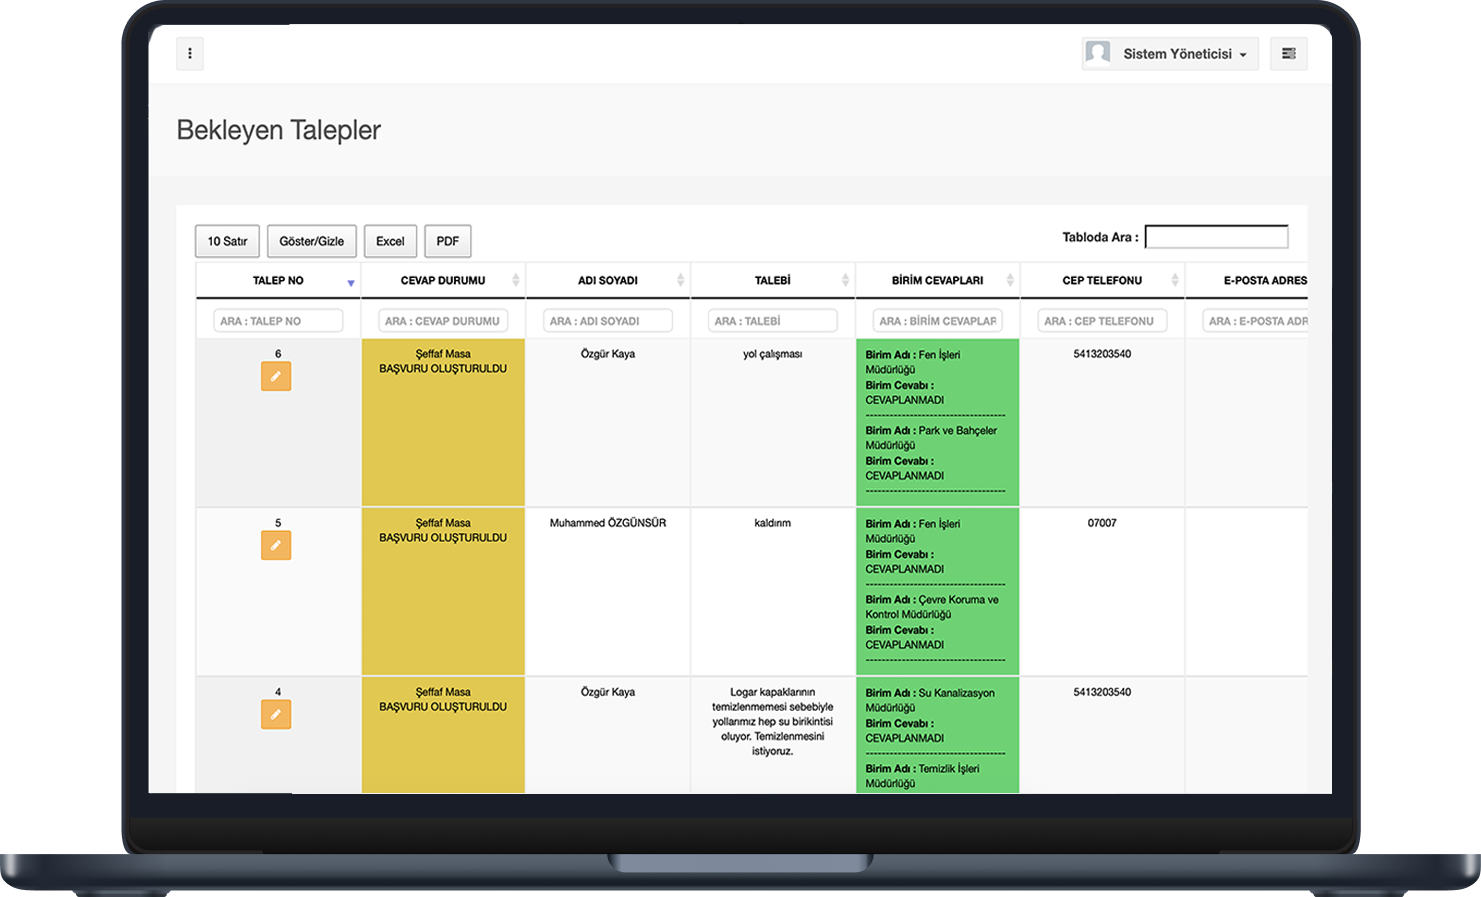Focus the Talep No filter input
The image size is (1481, 897).
(x=278, y=321)
